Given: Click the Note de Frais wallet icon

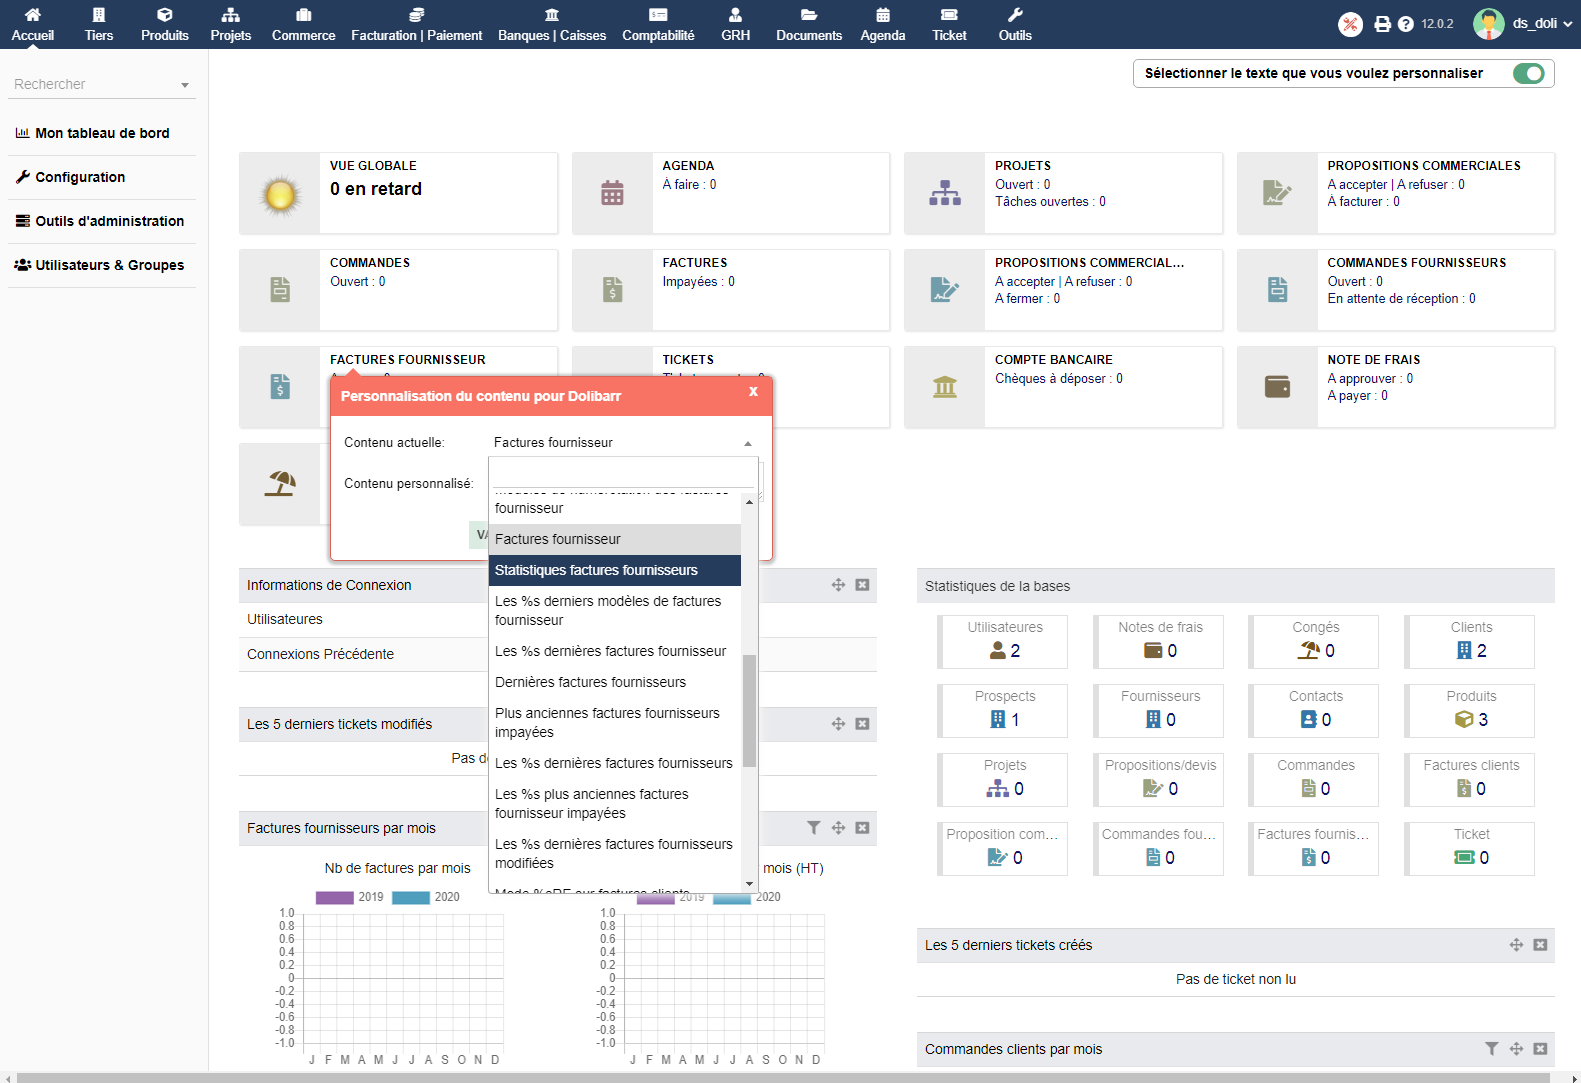Looking at the screenshot, I should 1277,387.
